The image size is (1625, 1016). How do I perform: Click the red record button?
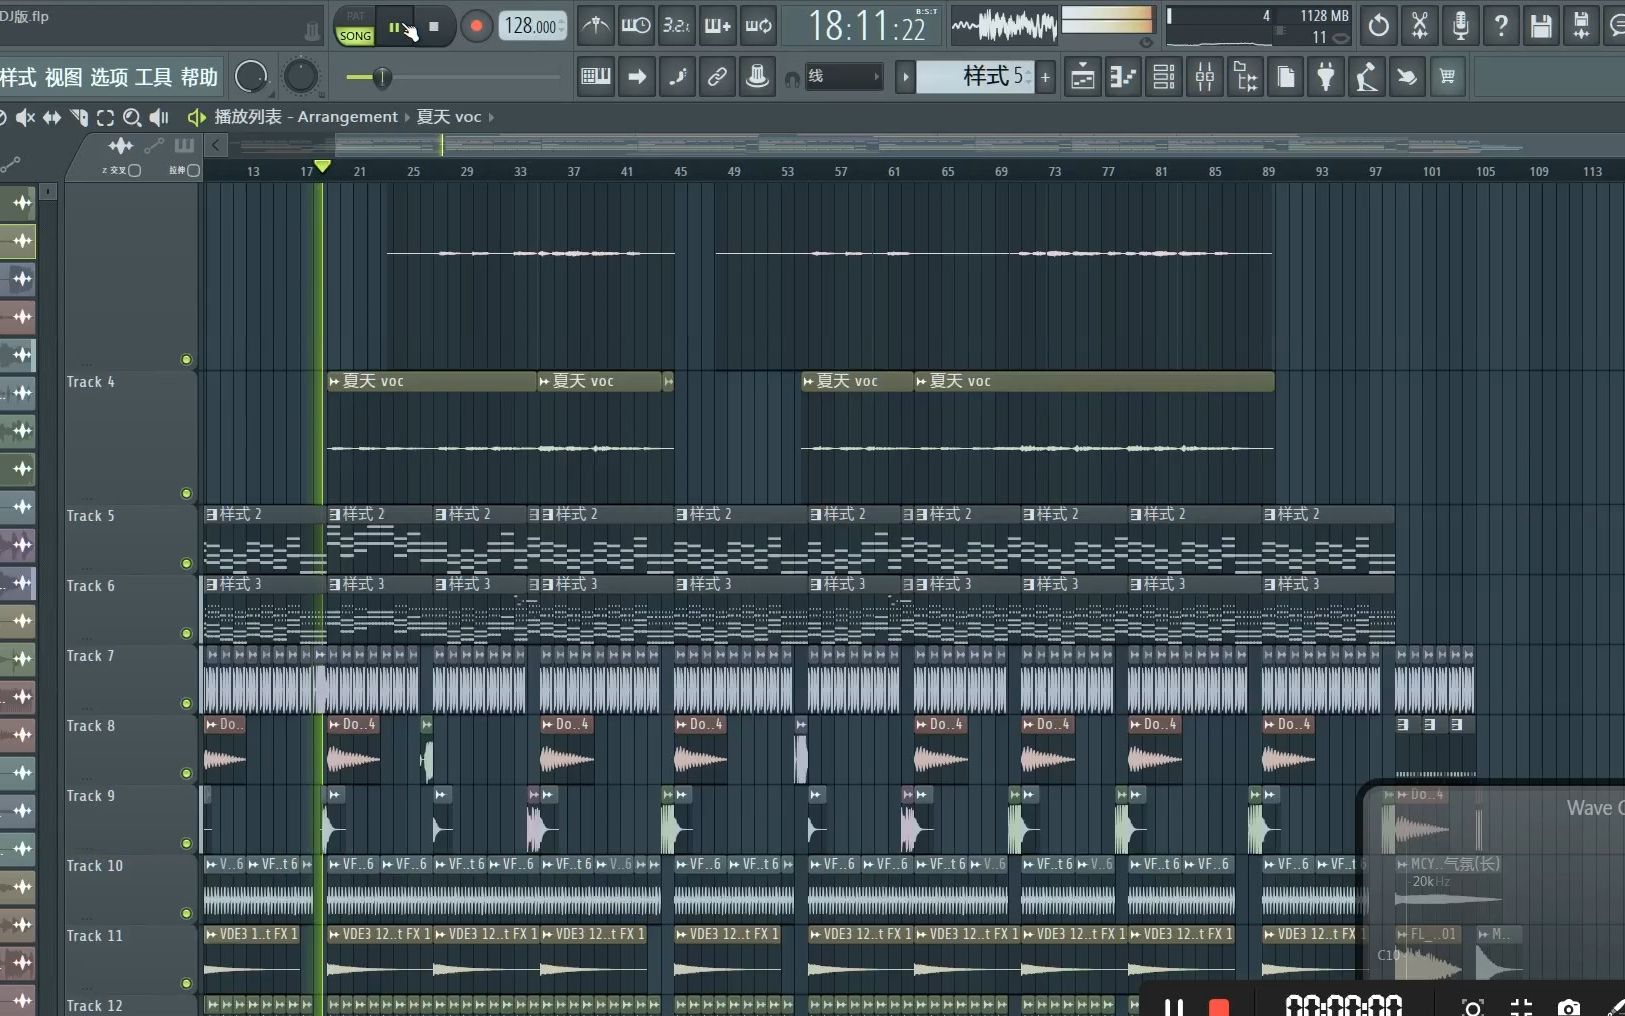(477, 27)
